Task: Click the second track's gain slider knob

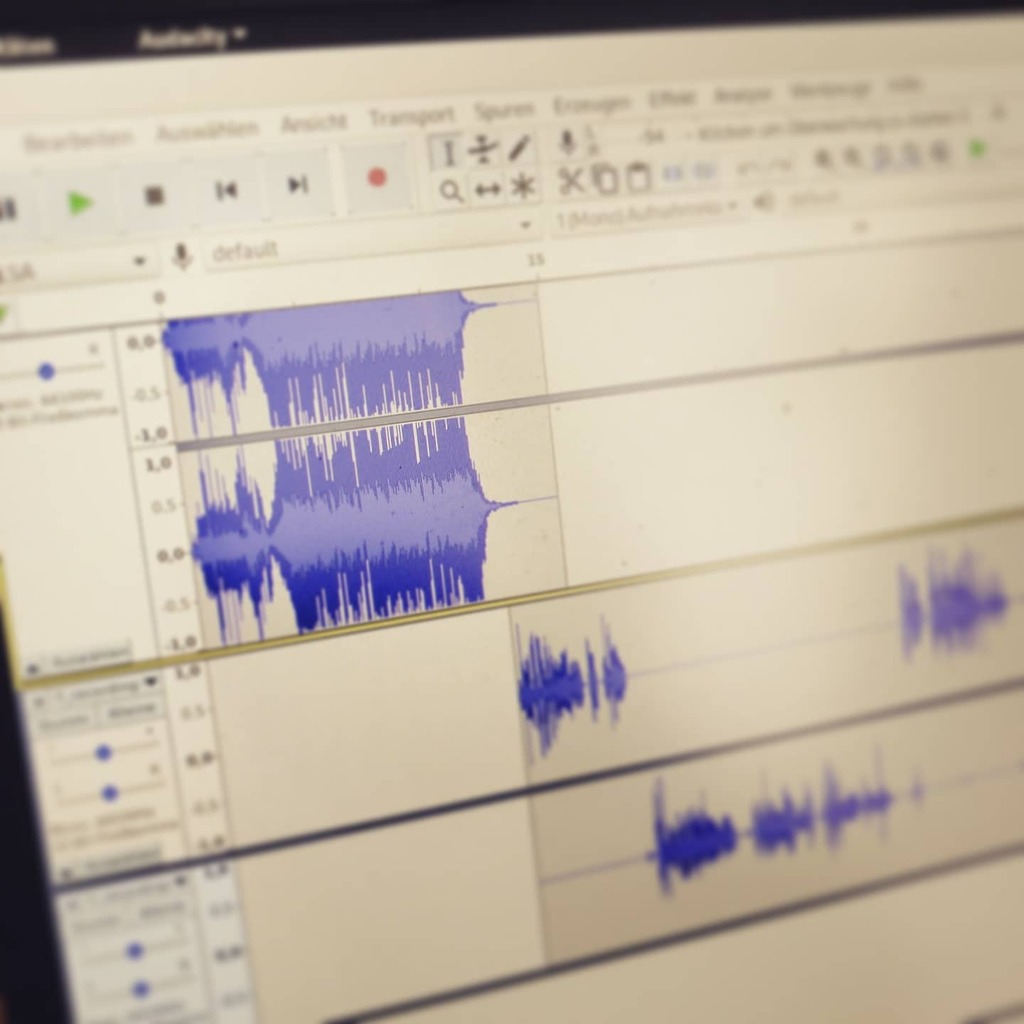Action: (x=104, y=754)
